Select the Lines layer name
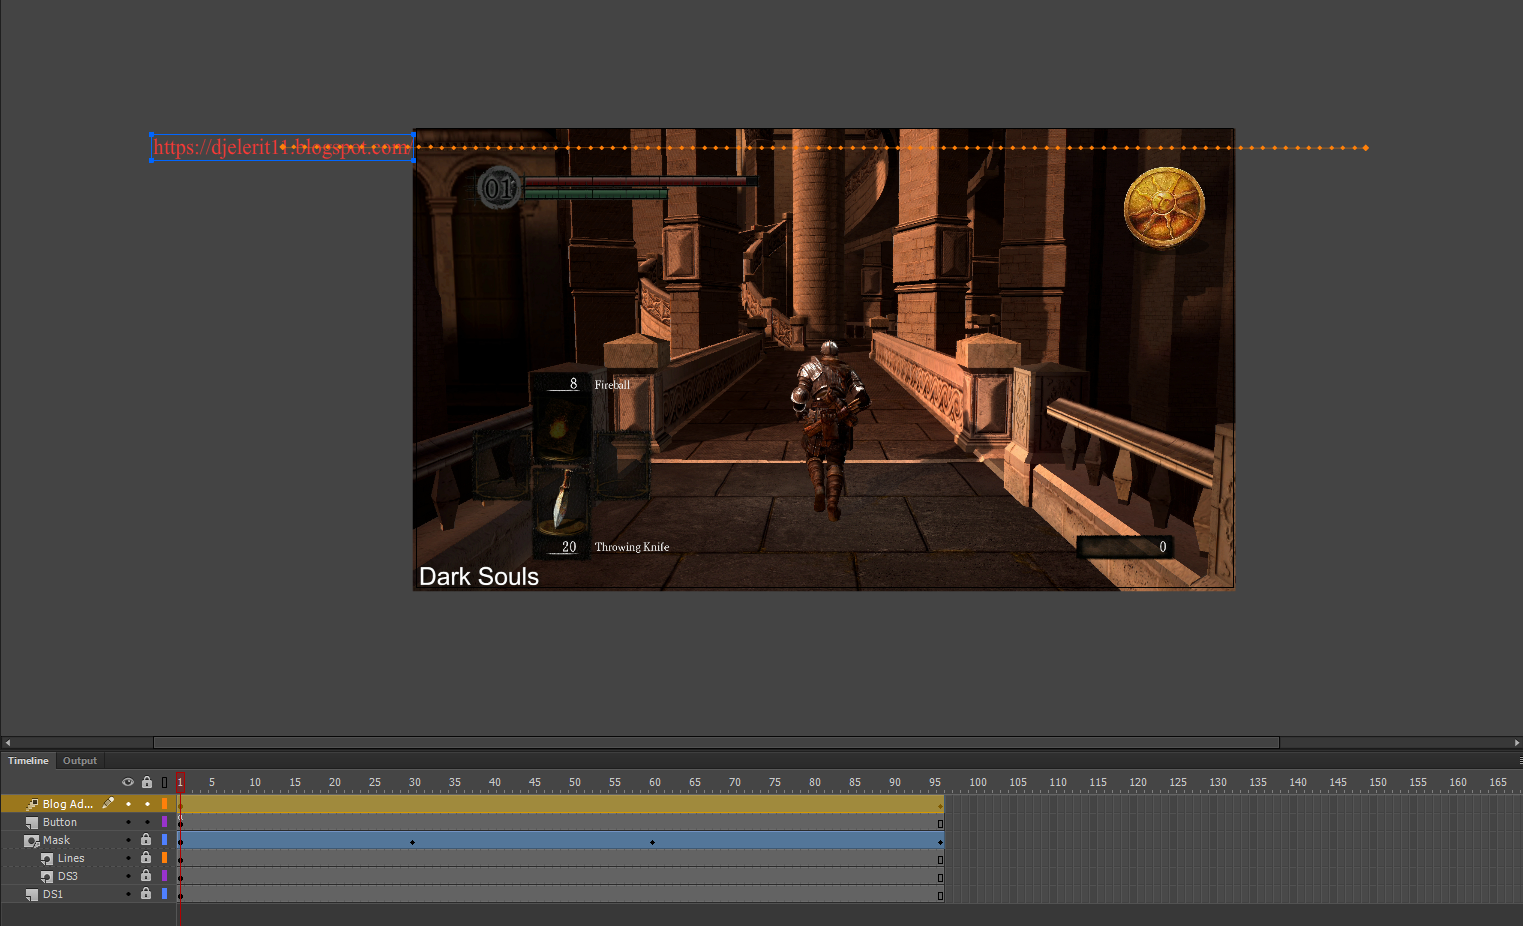Screen dimensions: 1523x926 coord(71,858)
